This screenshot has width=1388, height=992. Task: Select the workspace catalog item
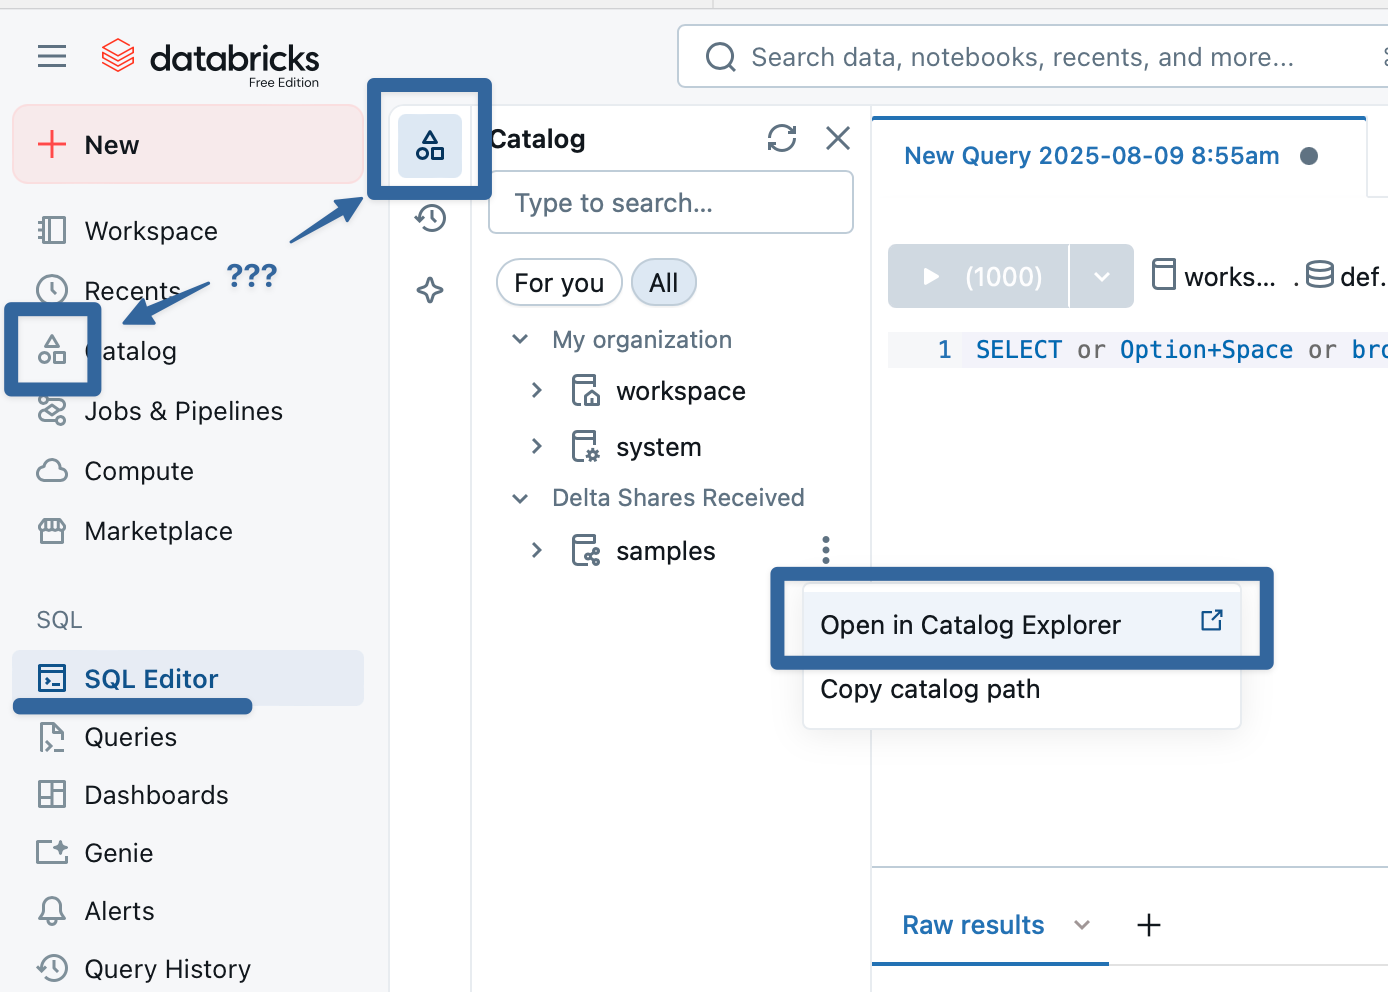[680, 391]
